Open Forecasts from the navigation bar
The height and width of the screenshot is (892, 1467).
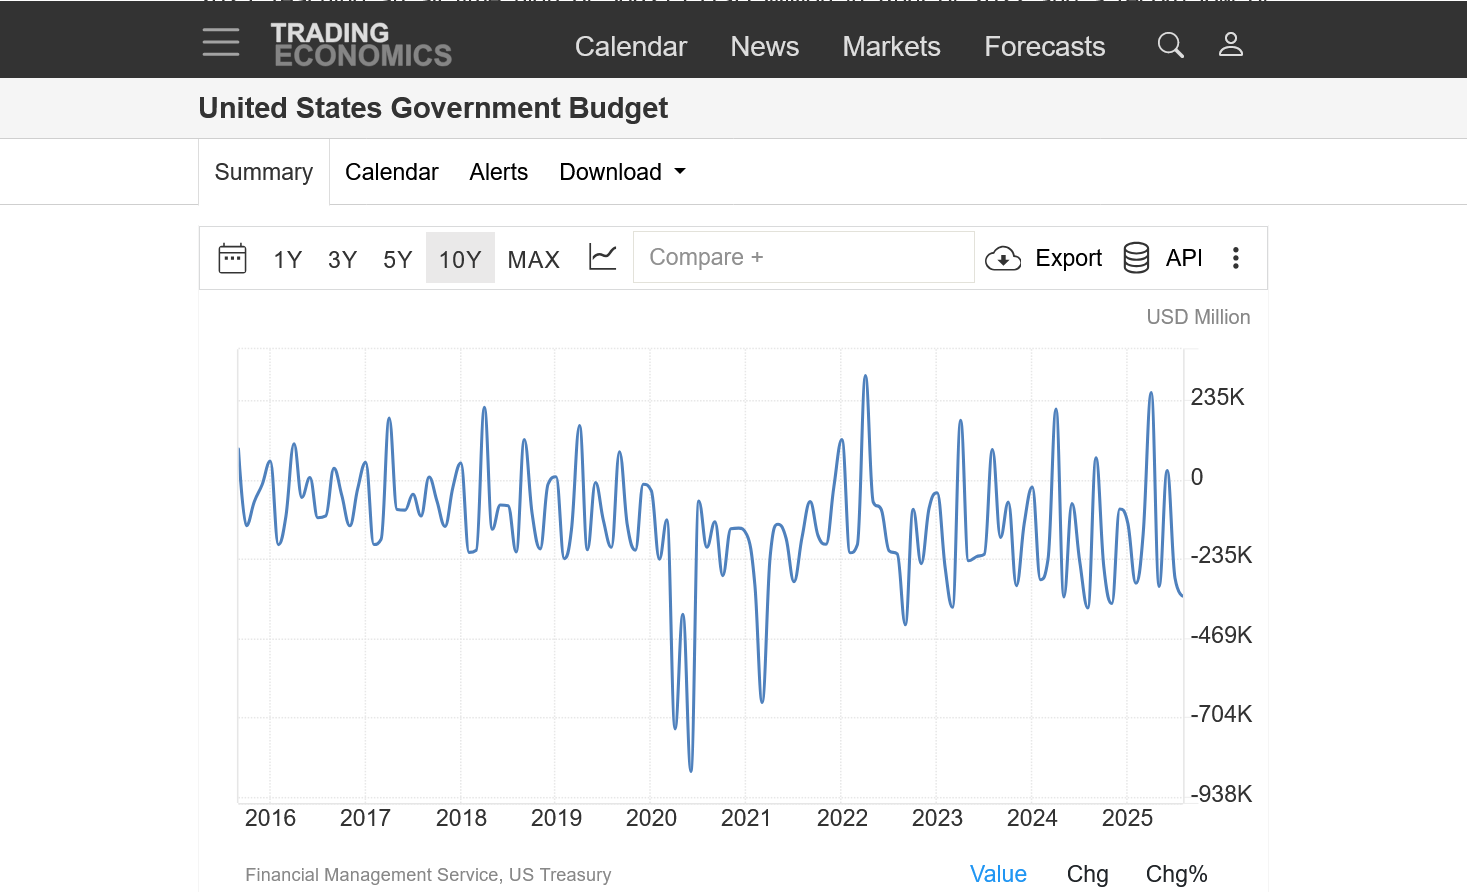[x=1044, y=47]
